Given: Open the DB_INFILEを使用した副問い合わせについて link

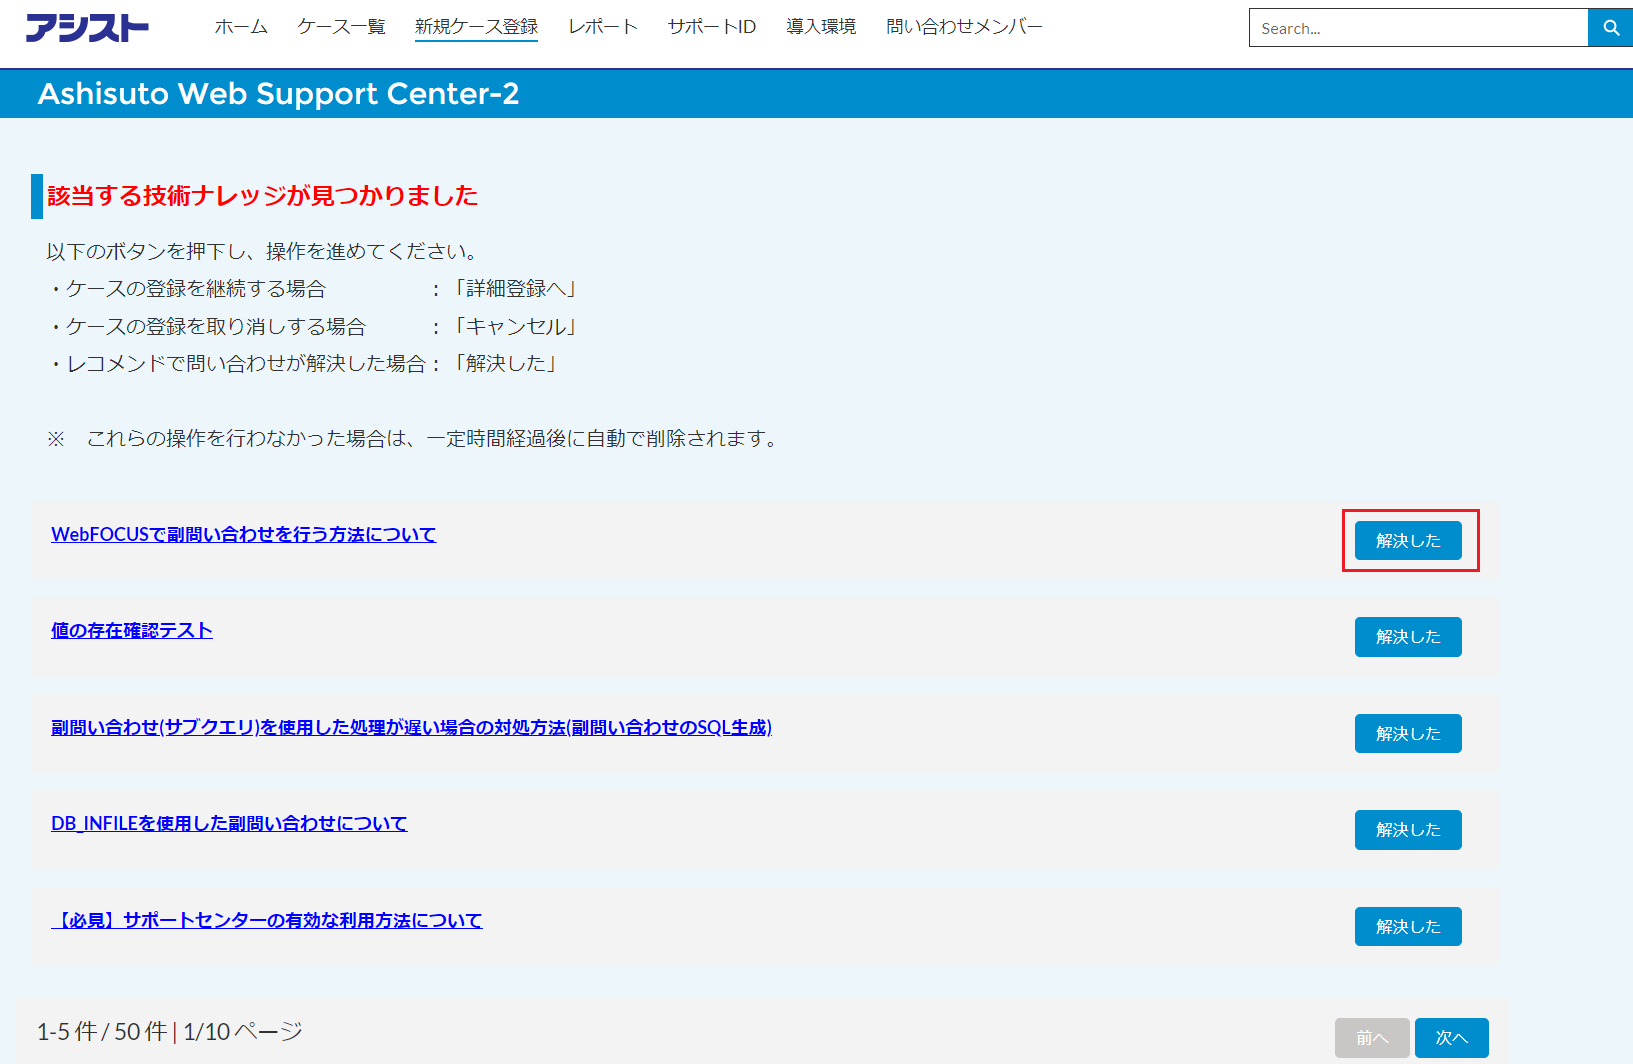Looking at the screenshot, I should click(x=229, y=823).
